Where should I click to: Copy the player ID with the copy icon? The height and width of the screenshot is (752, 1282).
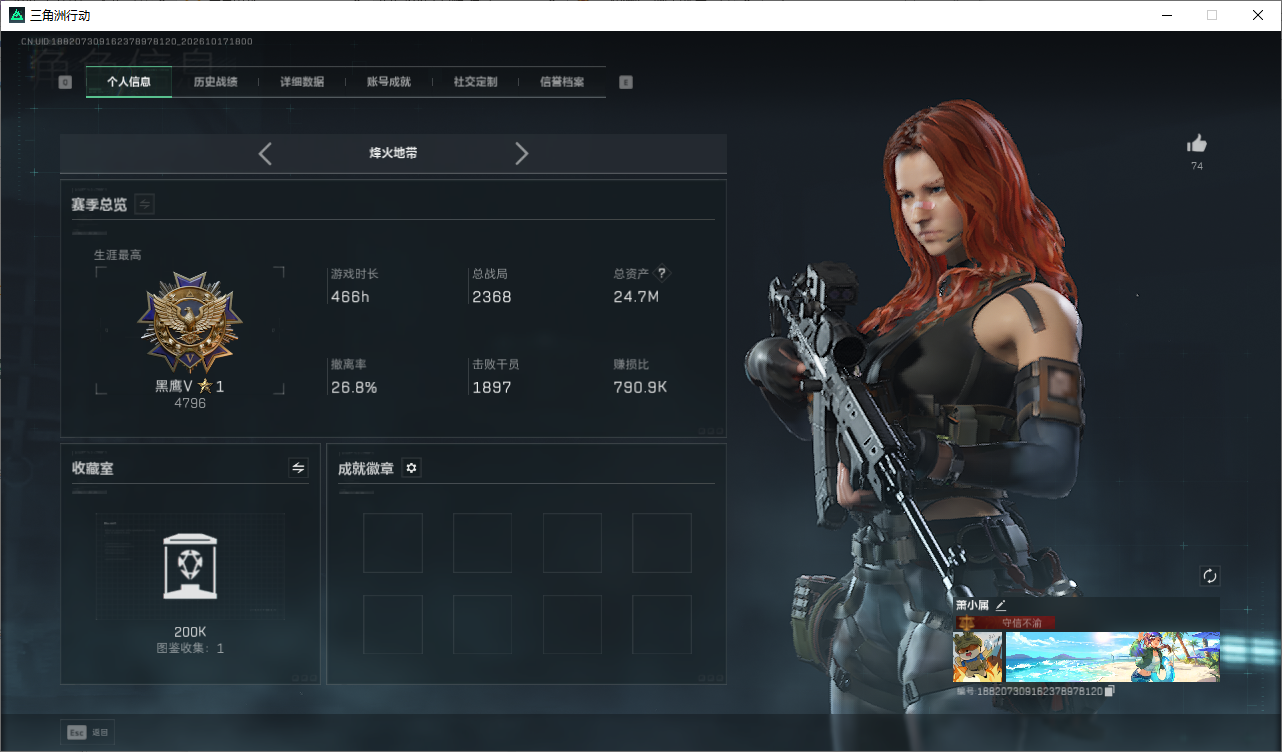tap(1110, 691)
